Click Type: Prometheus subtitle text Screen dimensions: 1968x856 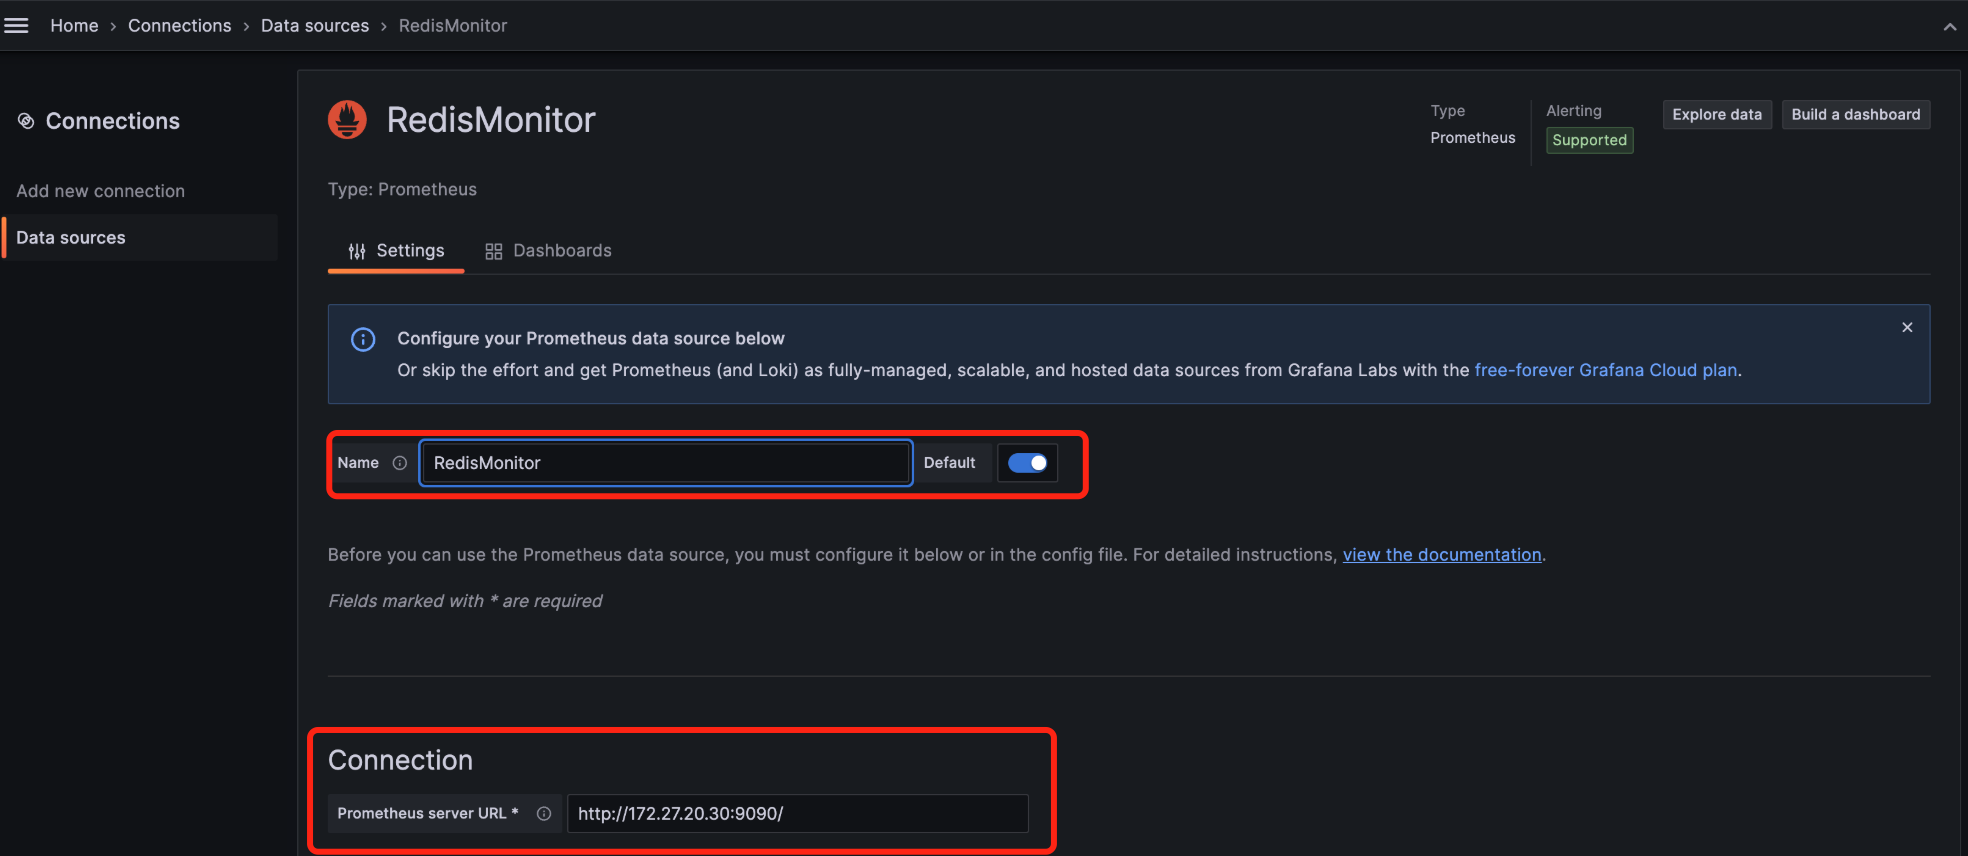402,190
